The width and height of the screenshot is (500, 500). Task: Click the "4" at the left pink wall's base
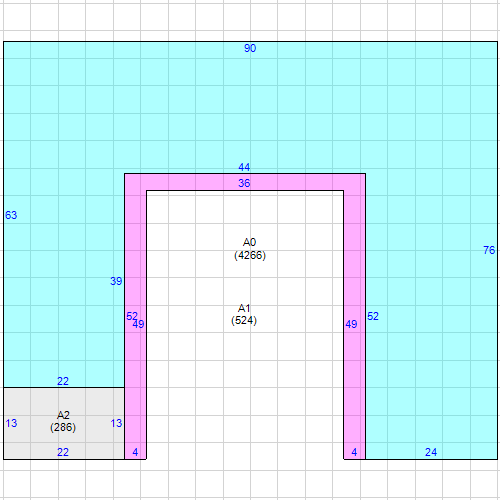pos(135,452)
